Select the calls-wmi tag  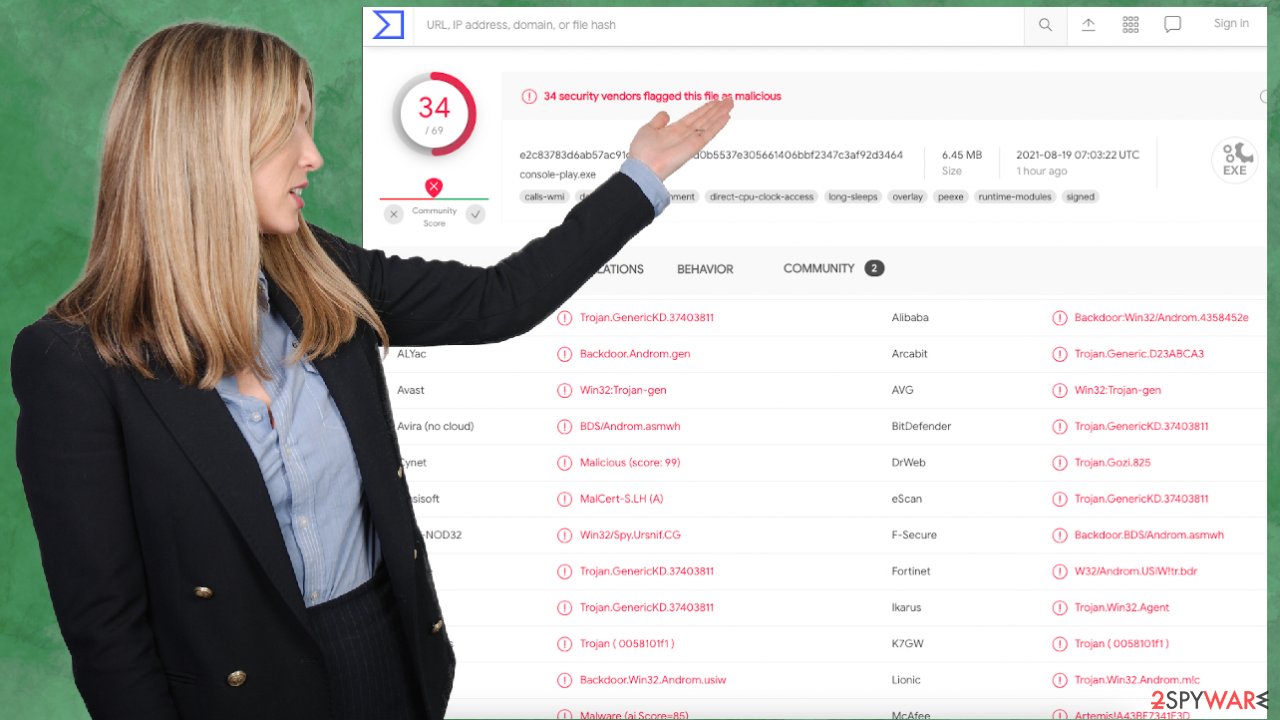[545, 197]
